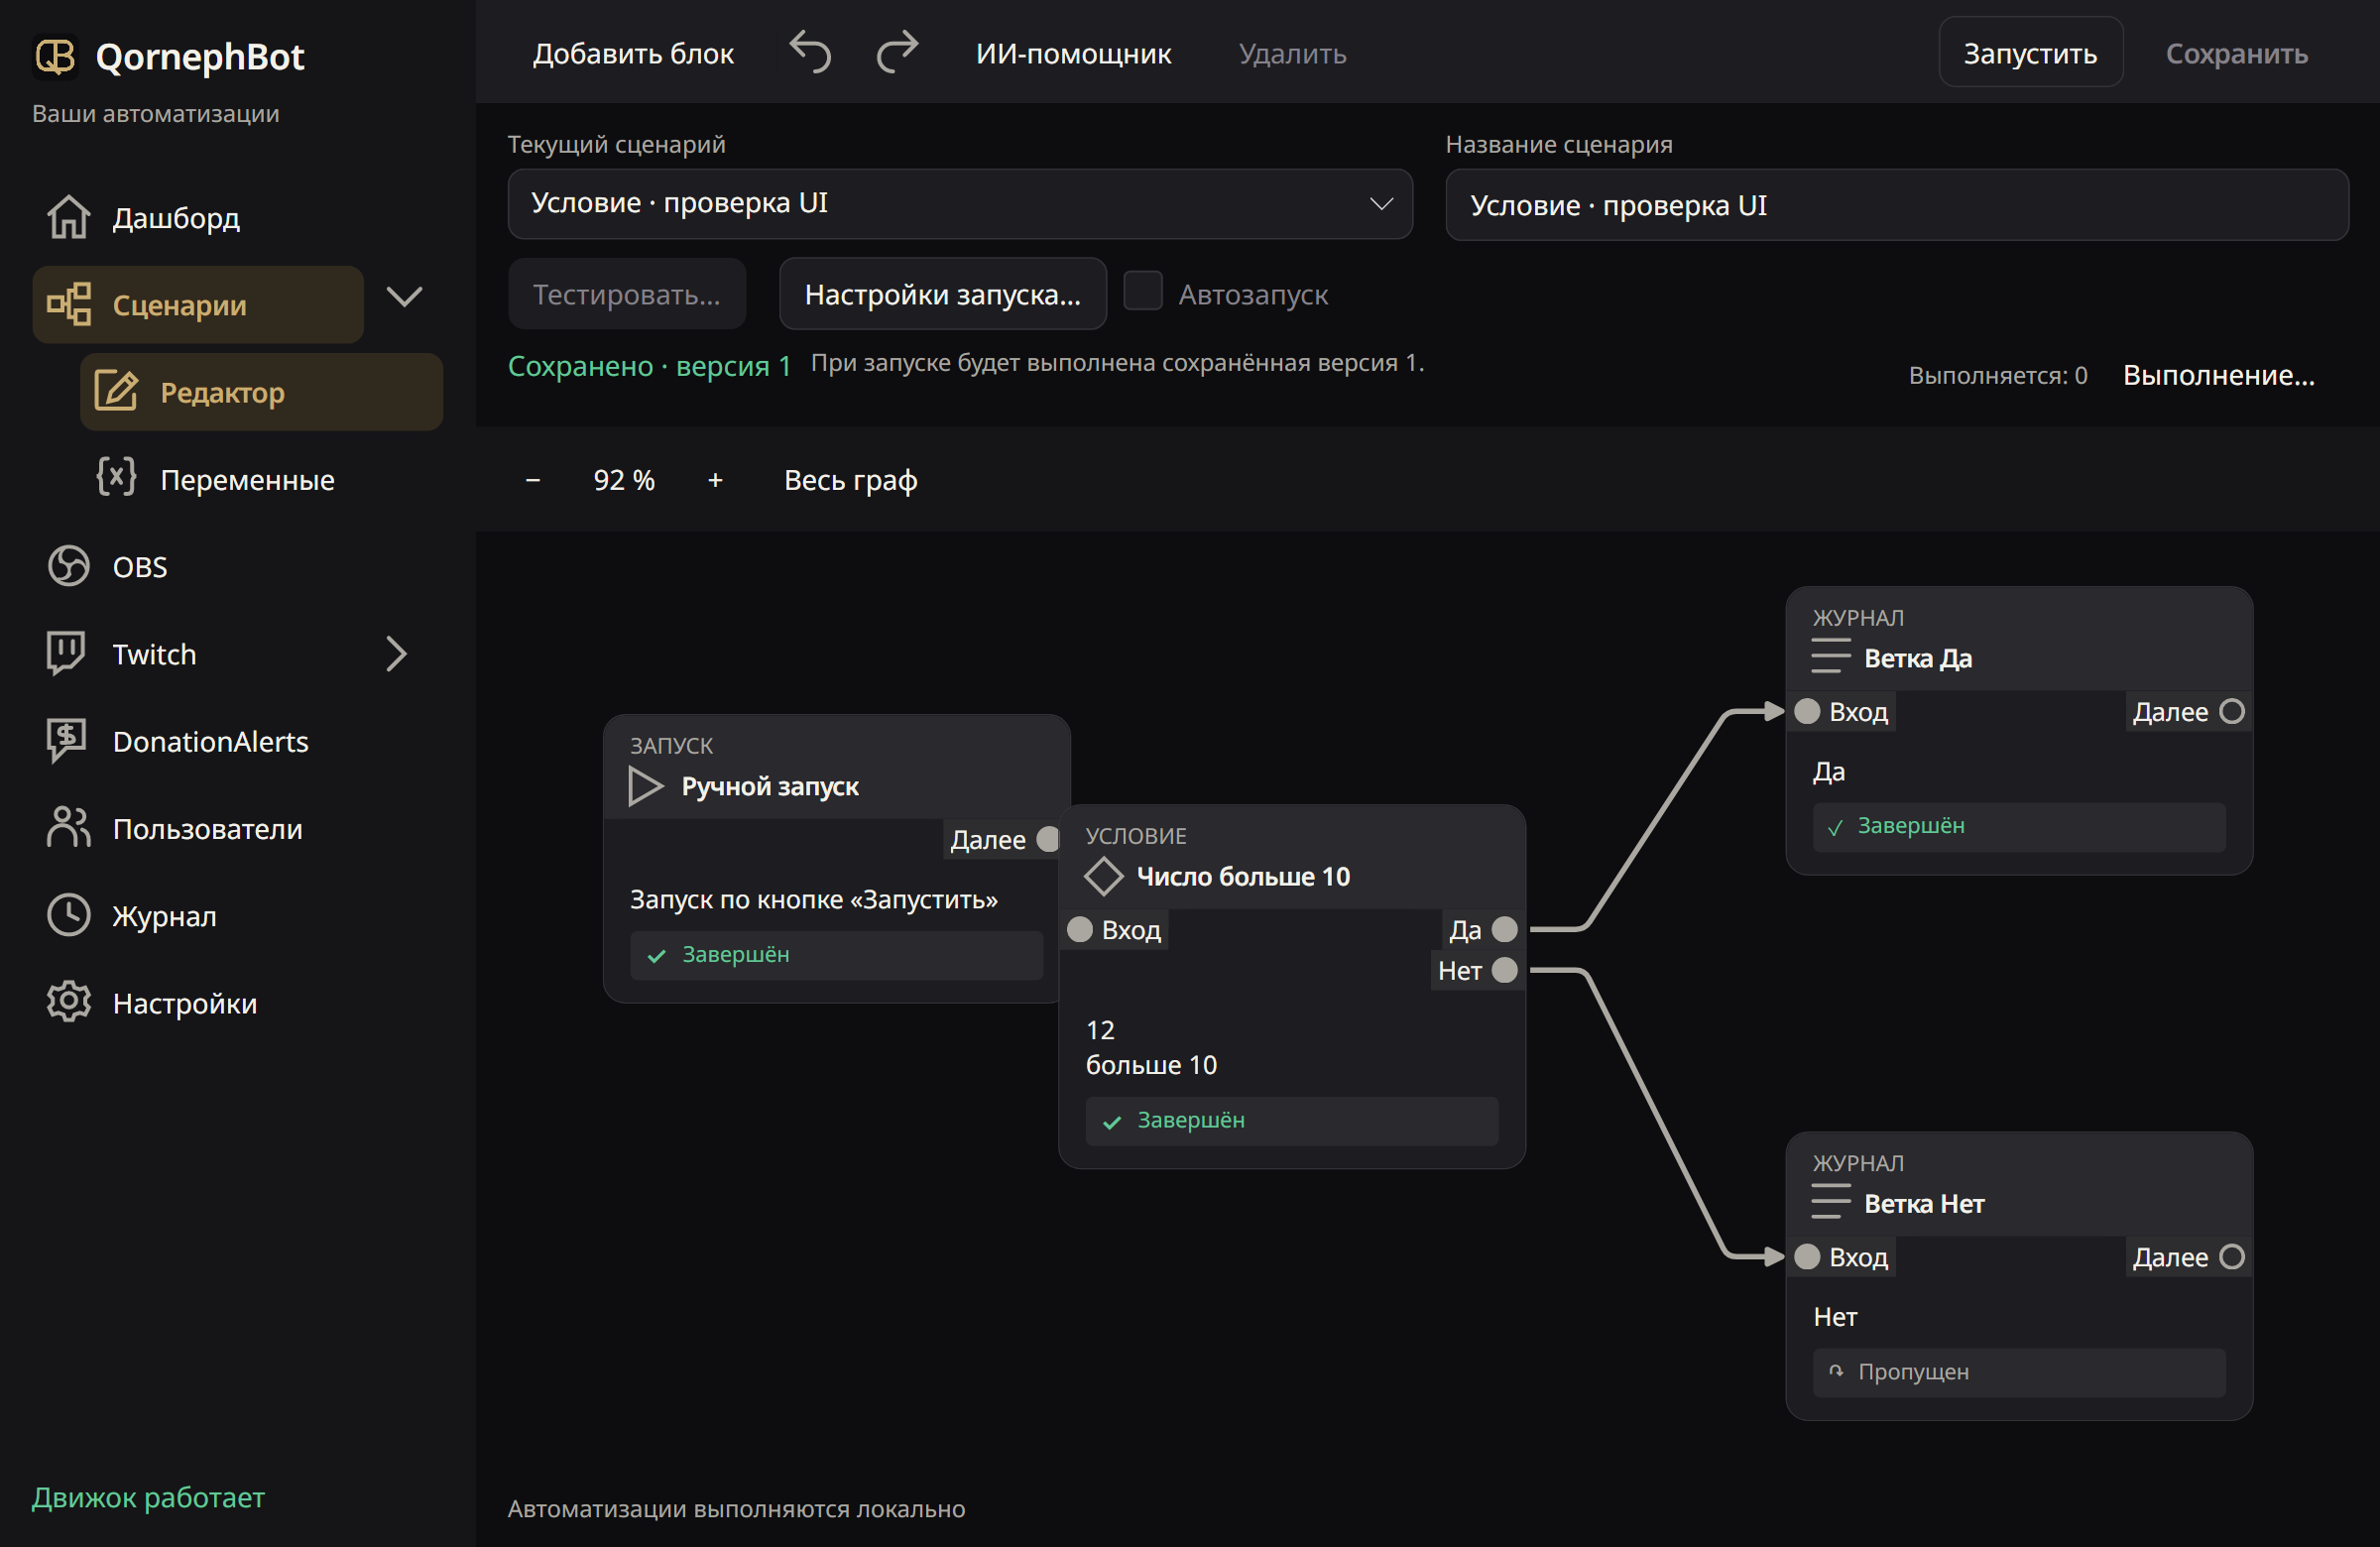2380x1547 pixels.
Task: Click Далее output port of Ветка Нет
Action: pos(2232,1256)
